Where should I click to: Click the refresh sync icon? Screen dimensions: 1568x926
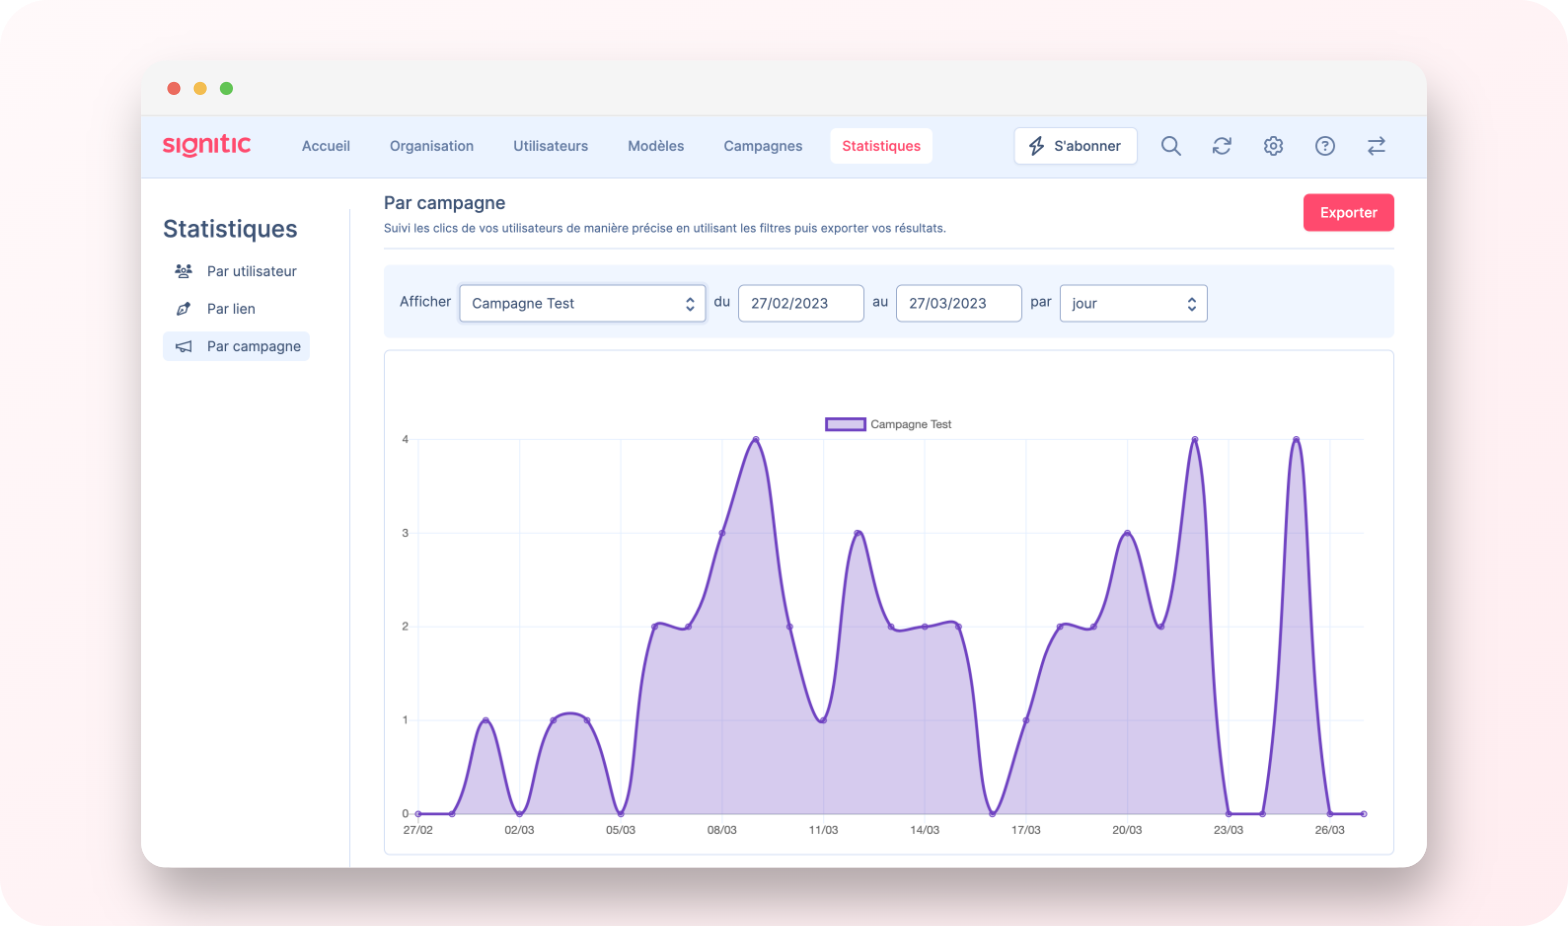click(x=1222, y=146)
